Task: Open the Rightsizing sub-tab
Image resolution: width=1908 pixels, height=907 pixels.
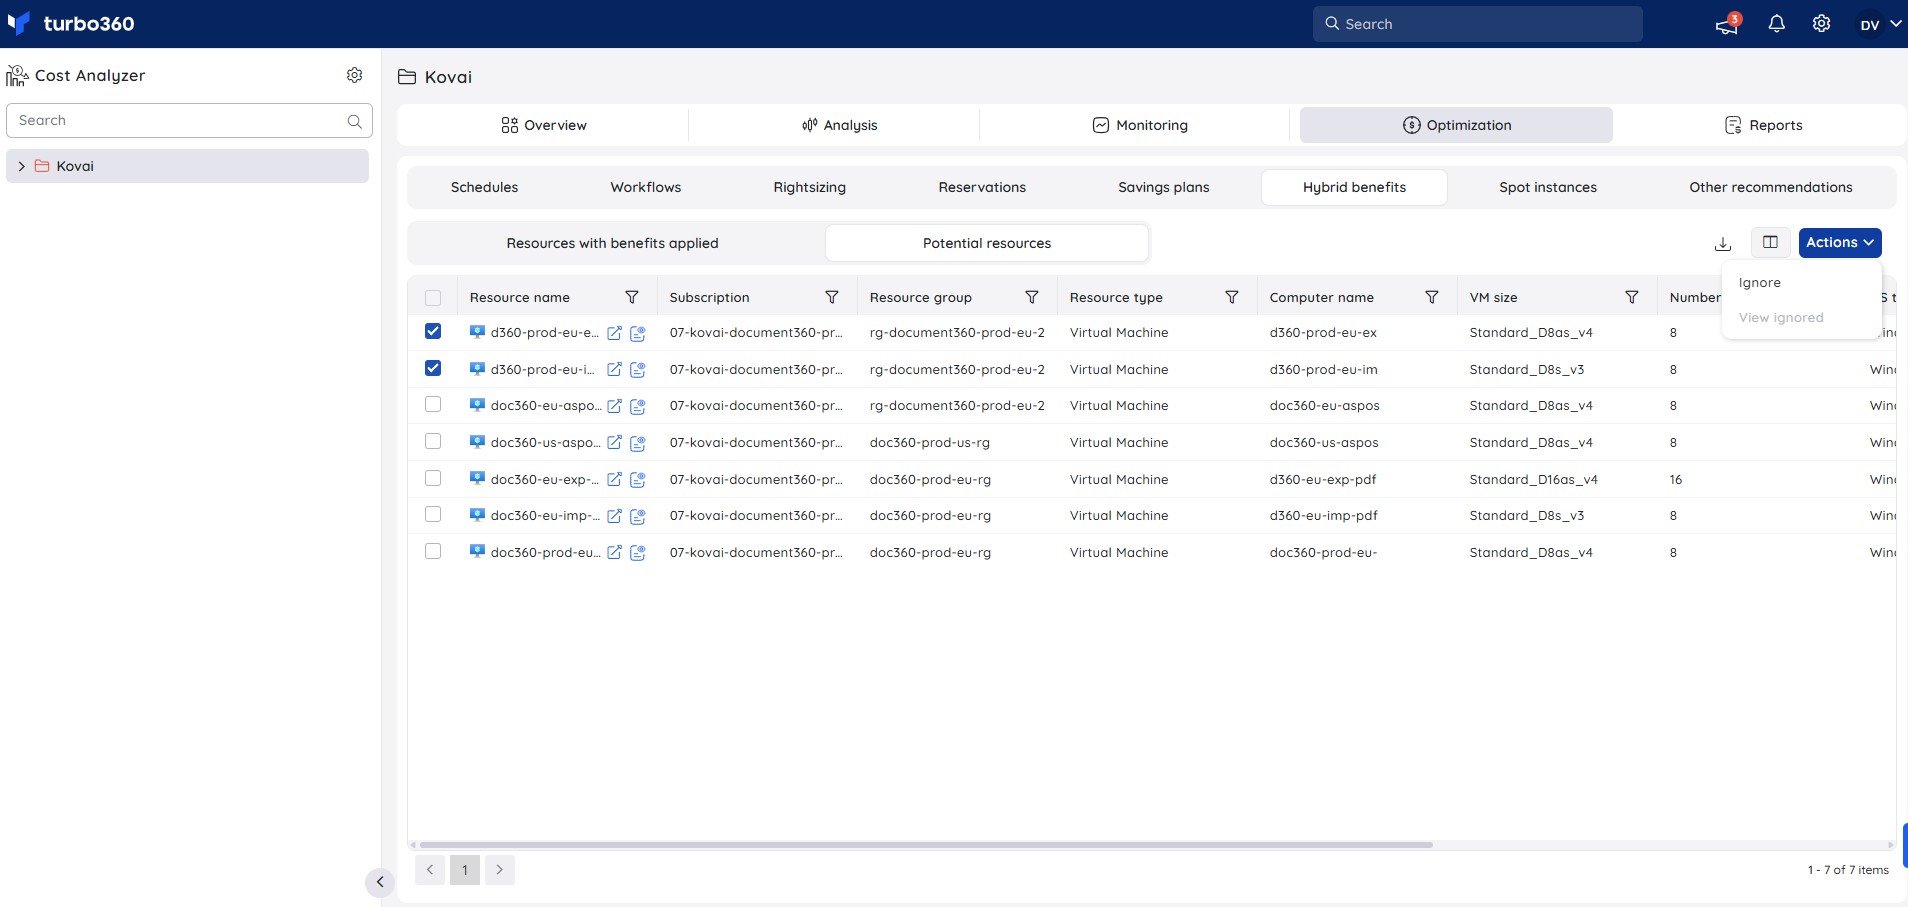Action: 810,187
